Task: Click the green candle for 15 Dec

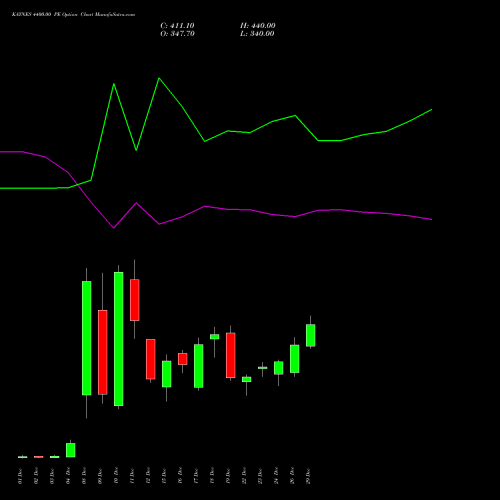Action: coord(167,374)
